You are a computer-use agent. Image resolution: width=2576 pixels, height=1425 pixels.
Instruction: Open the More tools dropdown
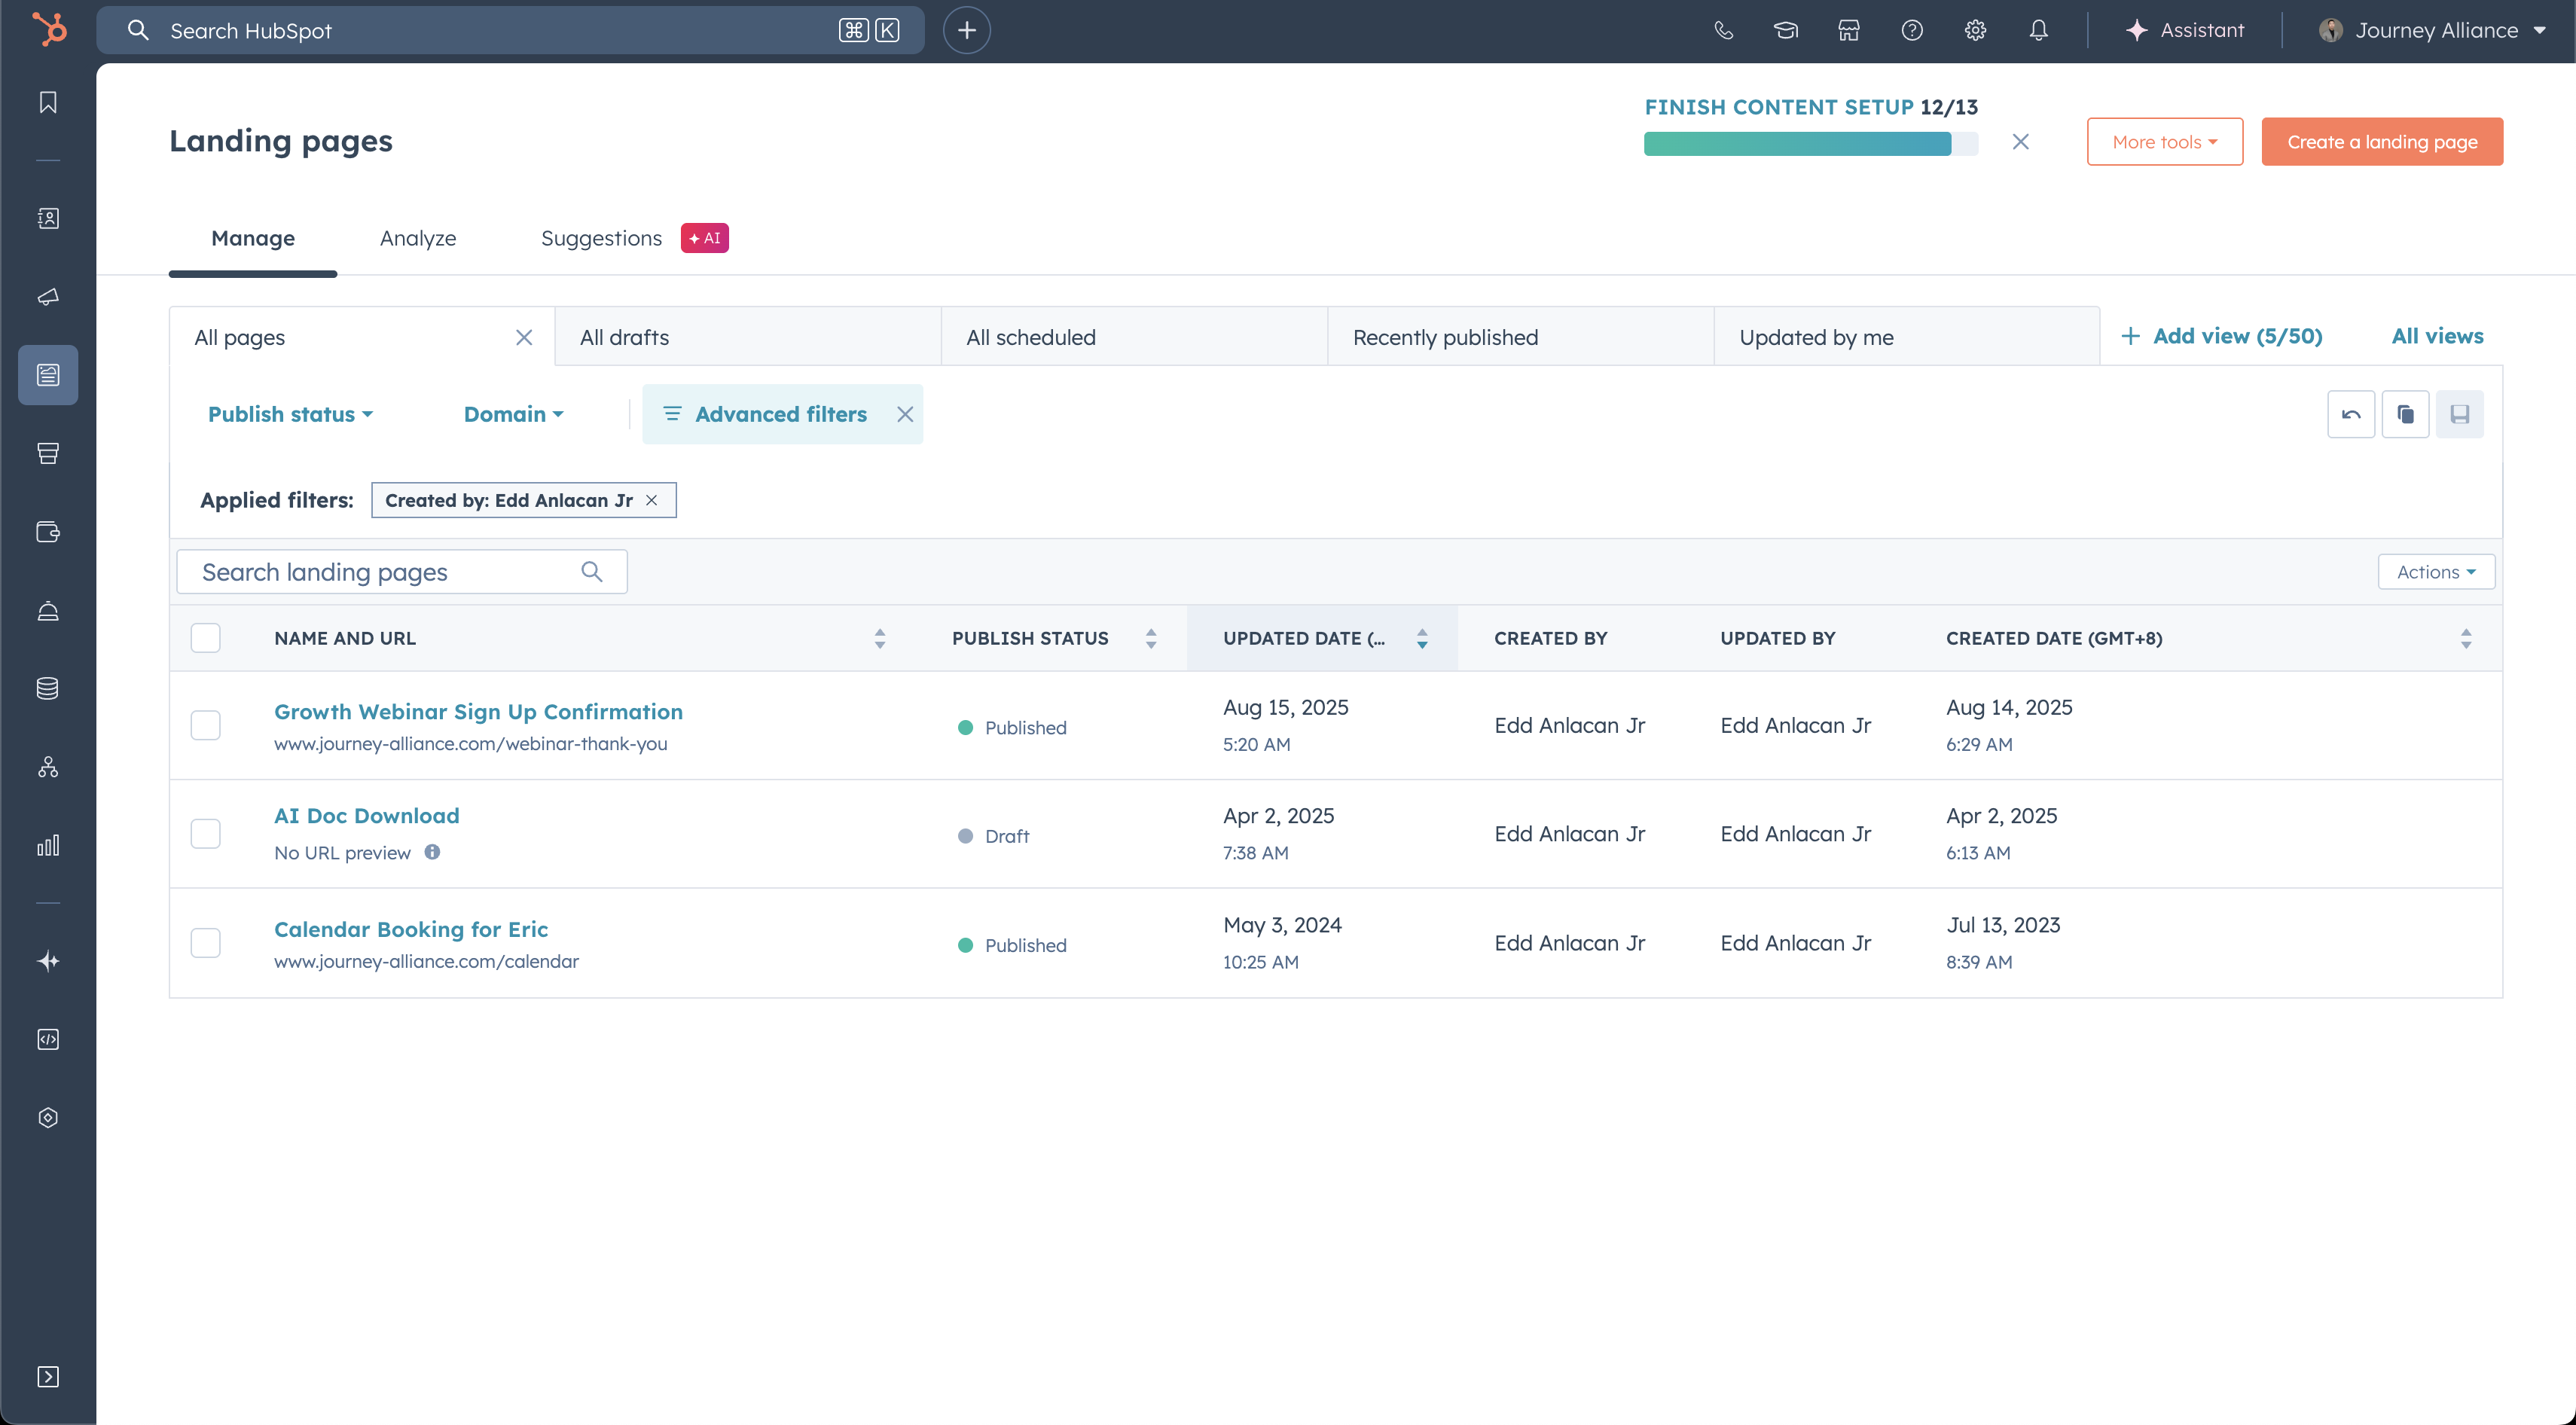point(2164,142)
